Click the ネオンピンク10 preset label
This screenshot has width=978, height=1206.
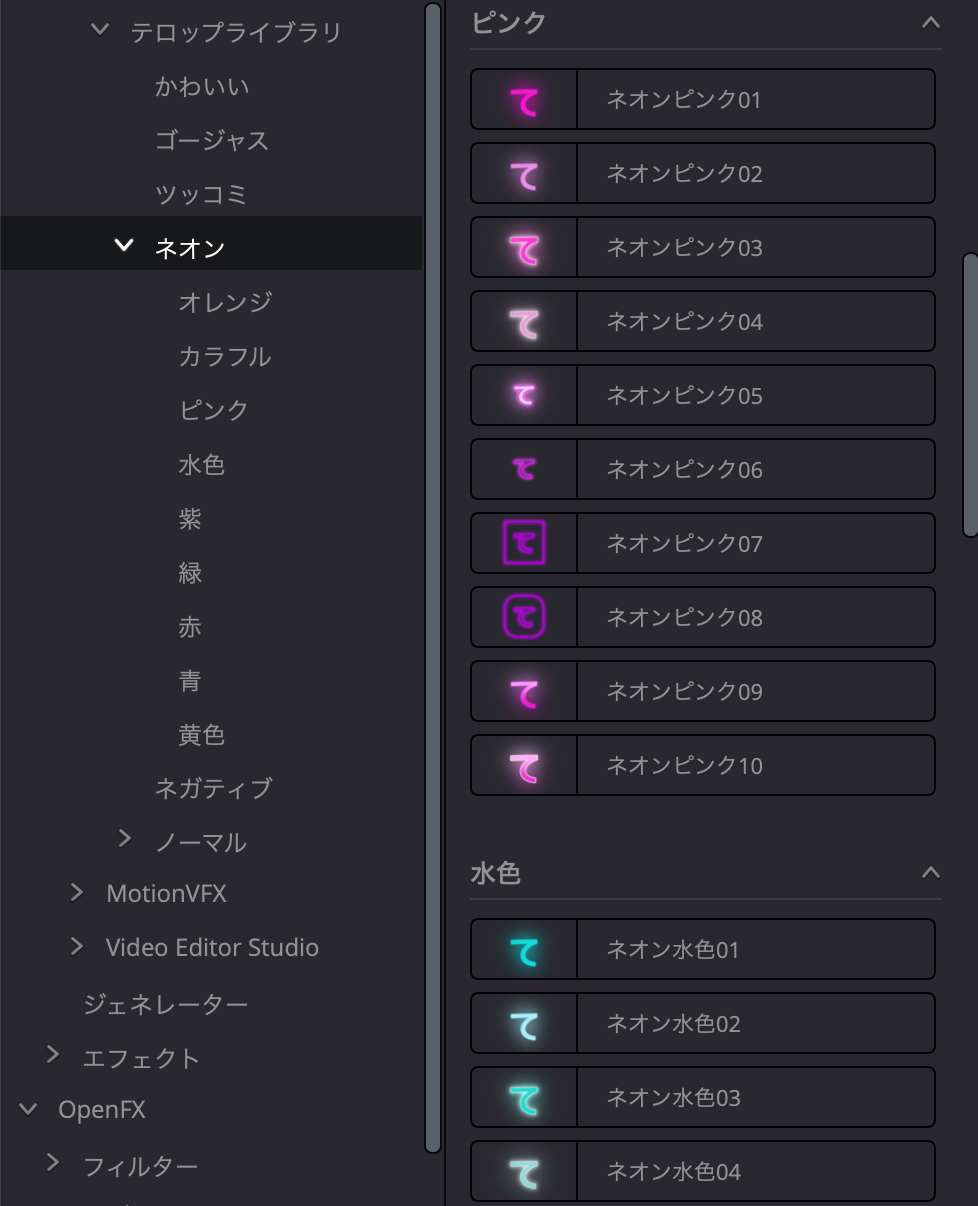(x=685, y=766)
